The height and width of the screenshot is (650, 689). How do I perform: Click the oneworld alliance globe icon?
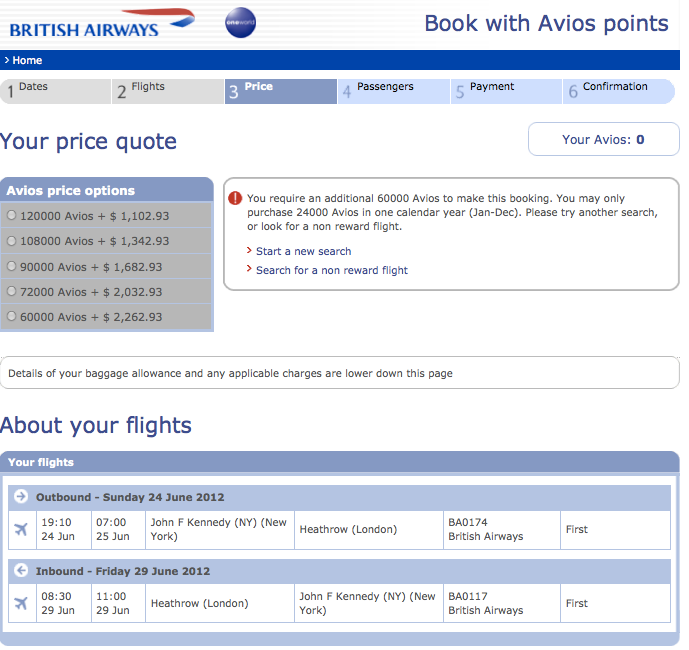240,22
